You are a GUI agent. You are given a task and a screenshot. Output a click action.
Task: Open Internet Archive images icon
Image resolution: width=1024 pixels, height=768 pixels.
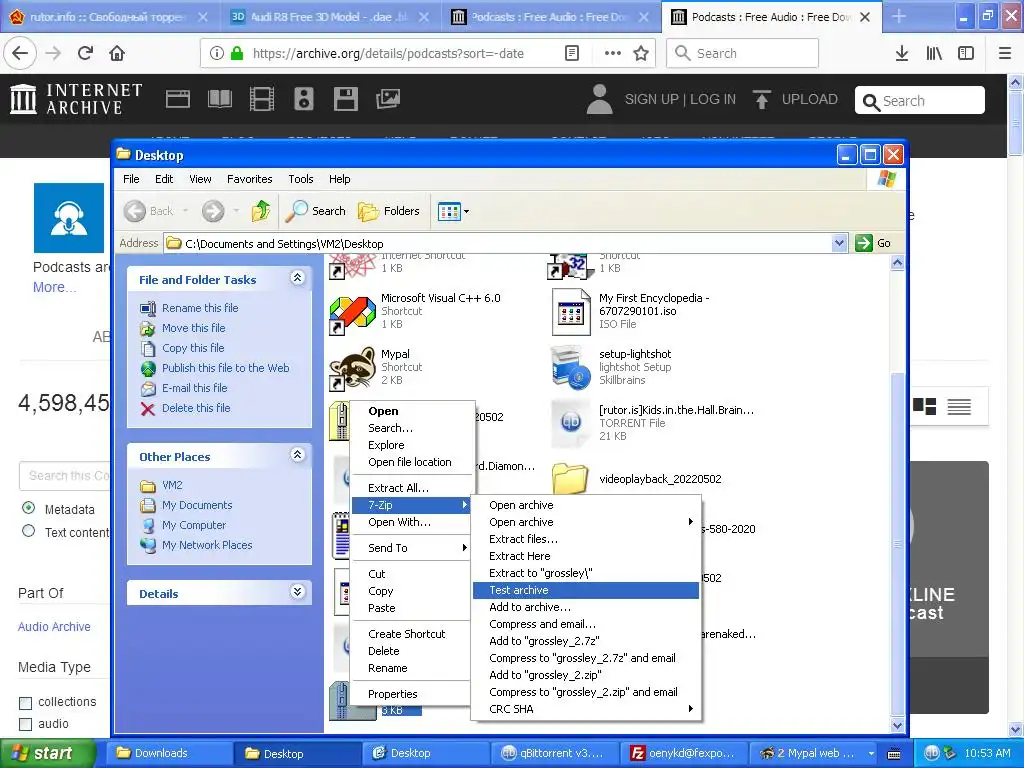coord(388,99)
